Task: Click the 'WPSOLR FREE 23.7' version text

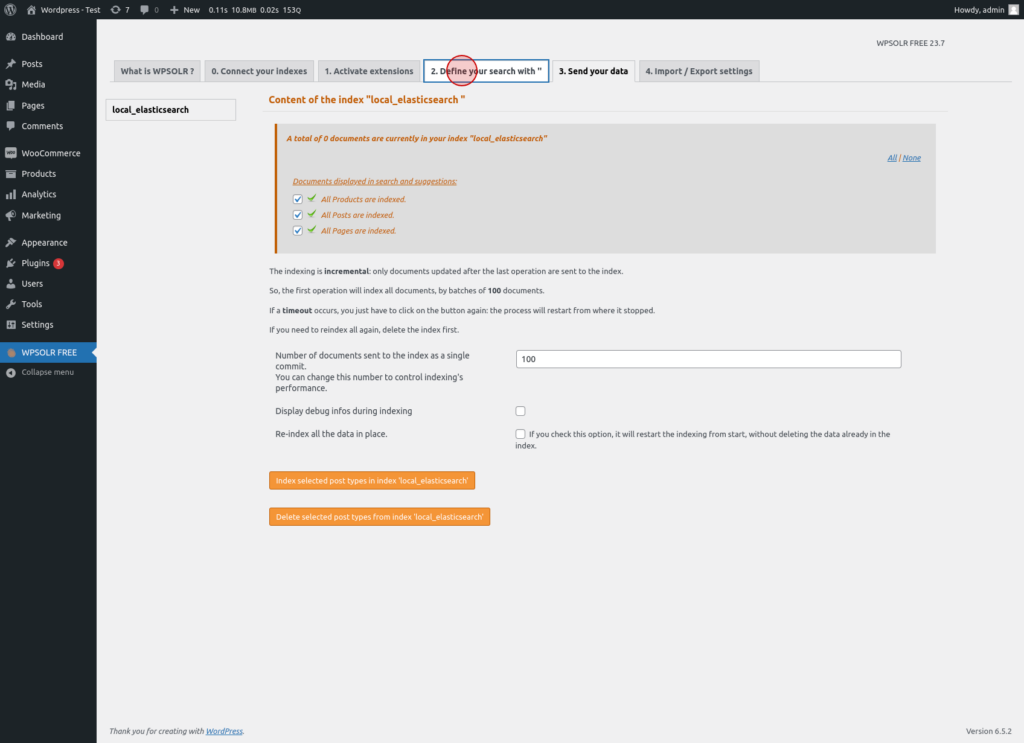Action: 910,43
